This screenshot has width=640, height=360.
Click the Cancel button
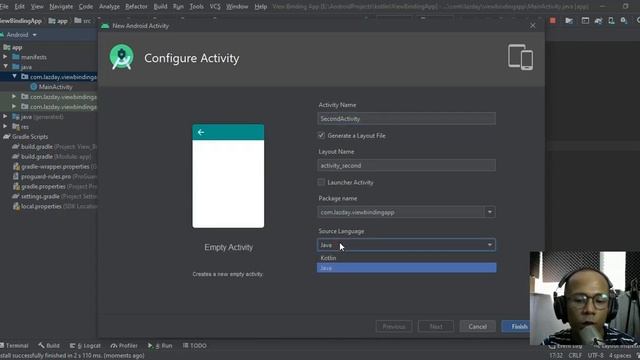point(478,327)
